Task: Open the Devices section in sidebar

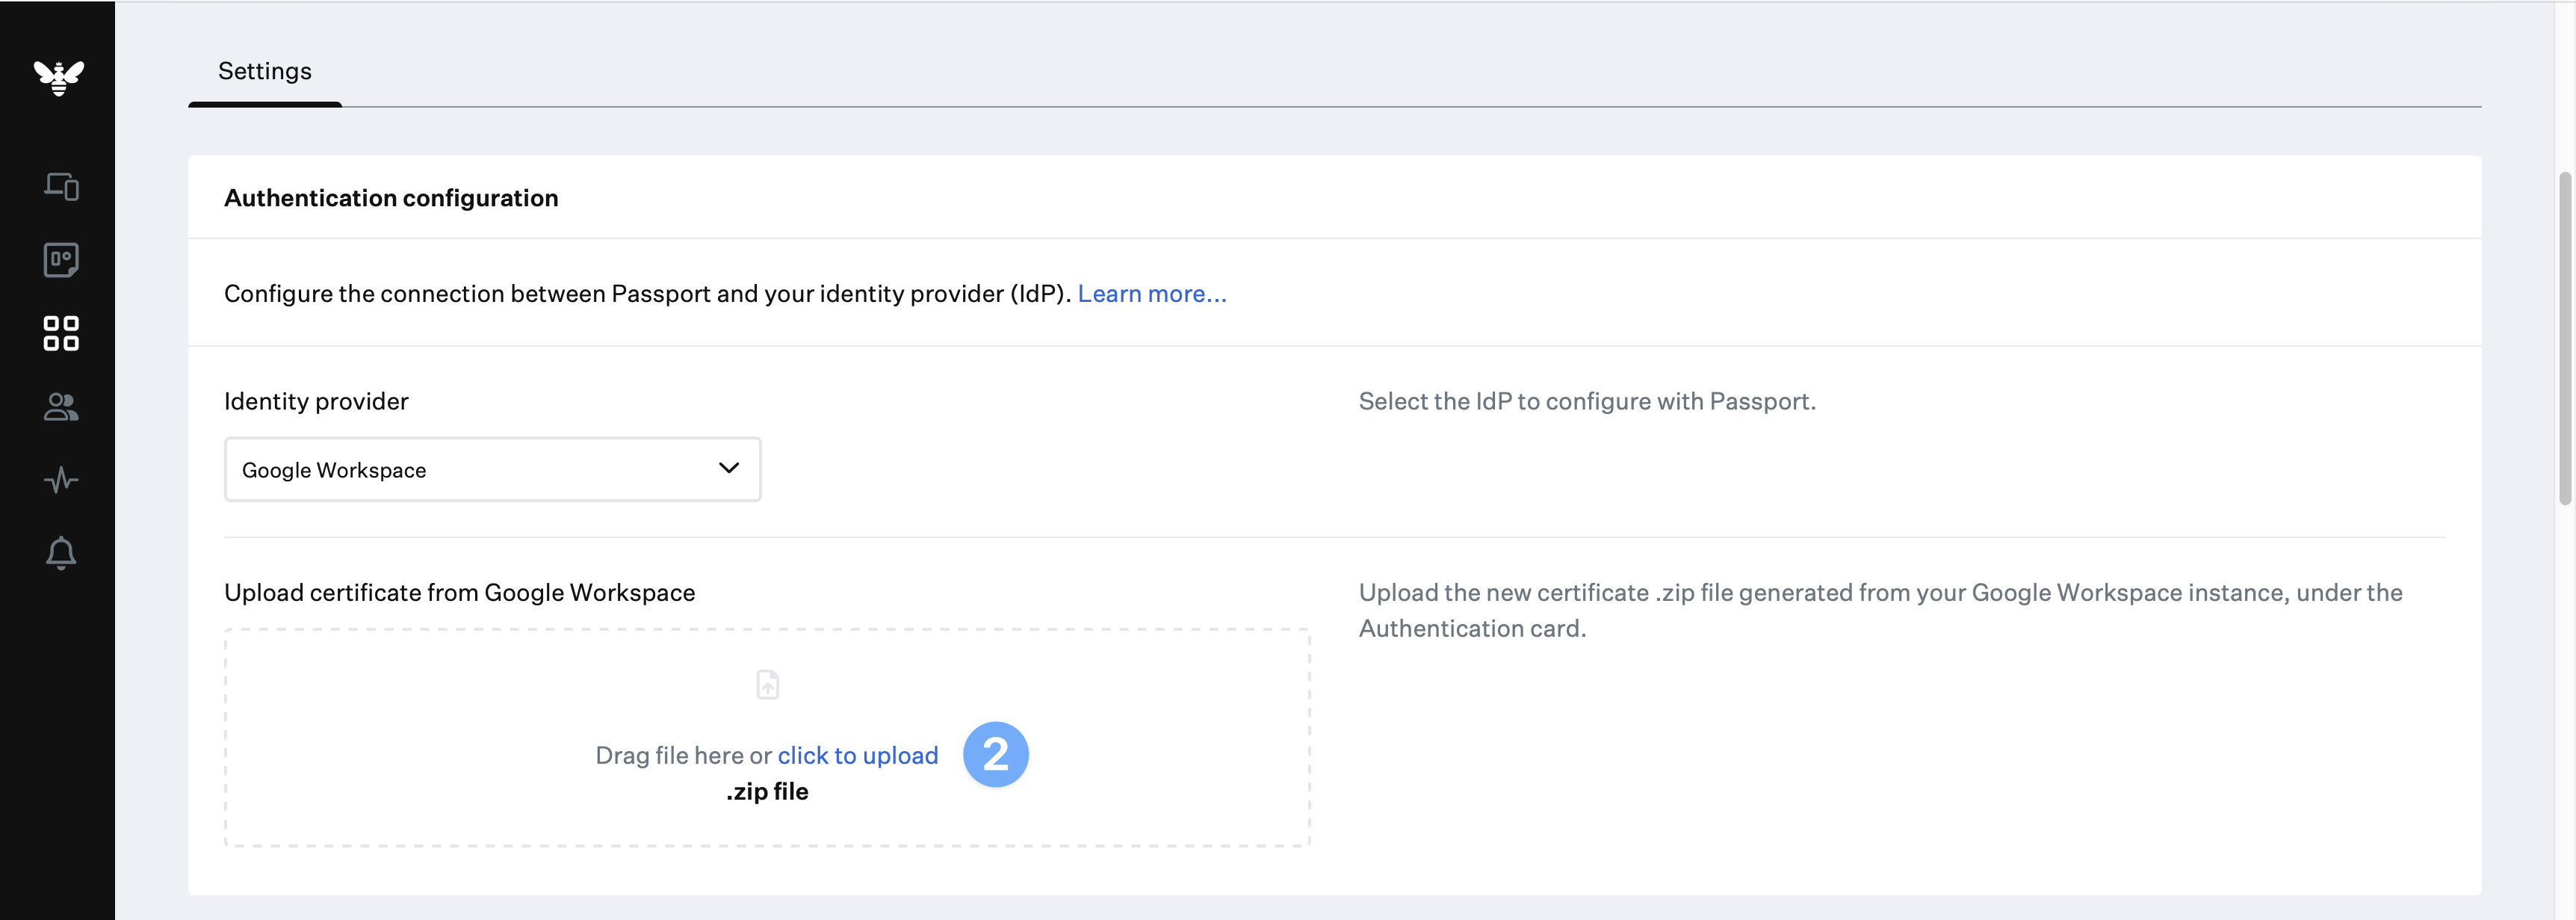Action: coord(61,187)
